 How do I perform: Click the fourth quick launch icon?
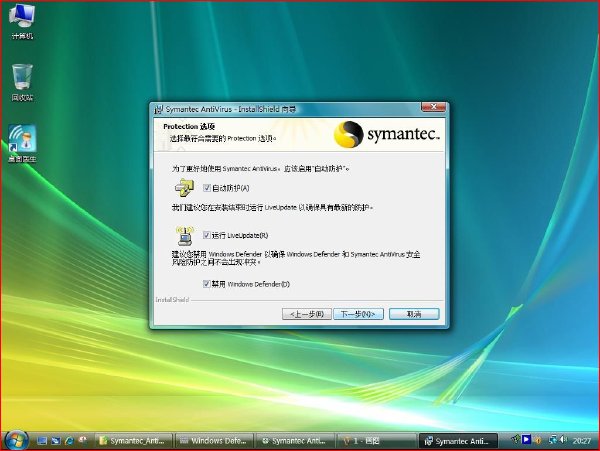83,441
